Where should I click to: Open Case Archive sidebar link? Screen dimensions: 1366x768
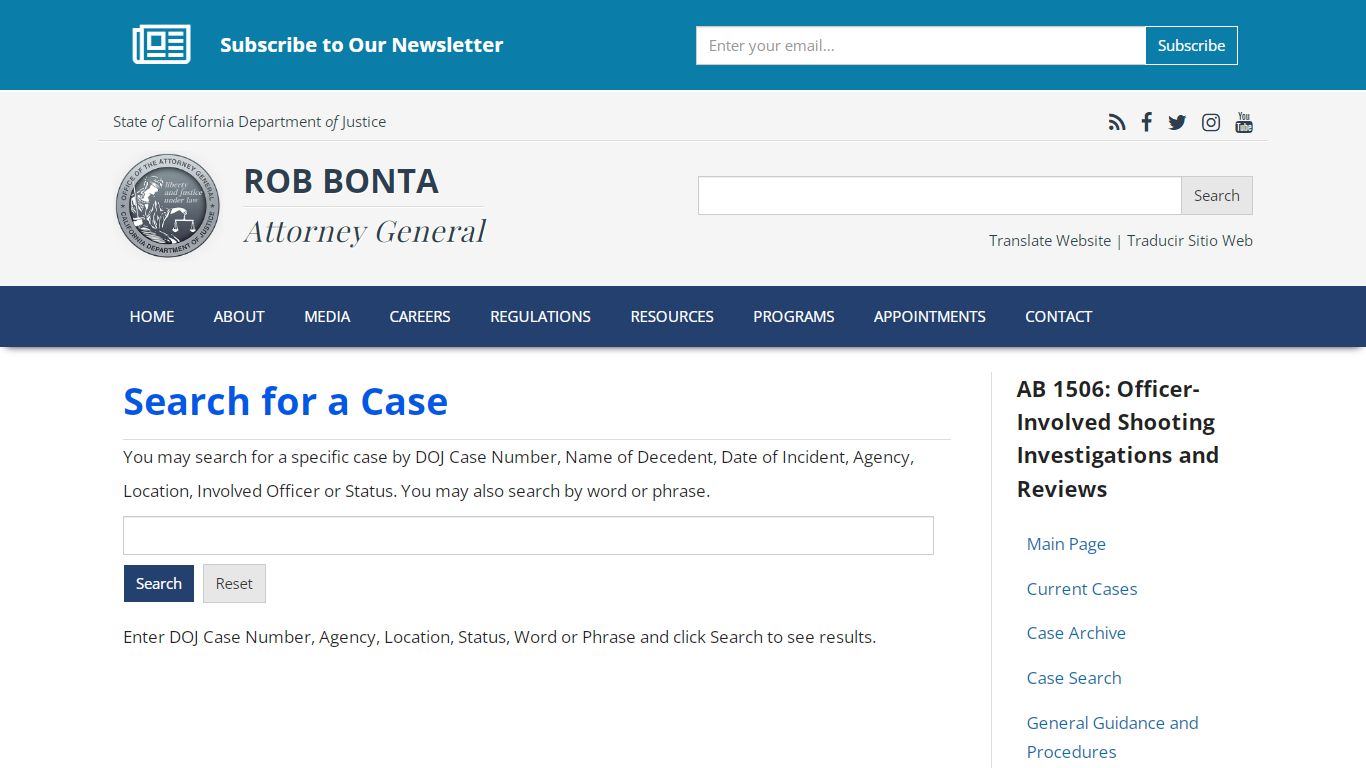[1076, 633]
